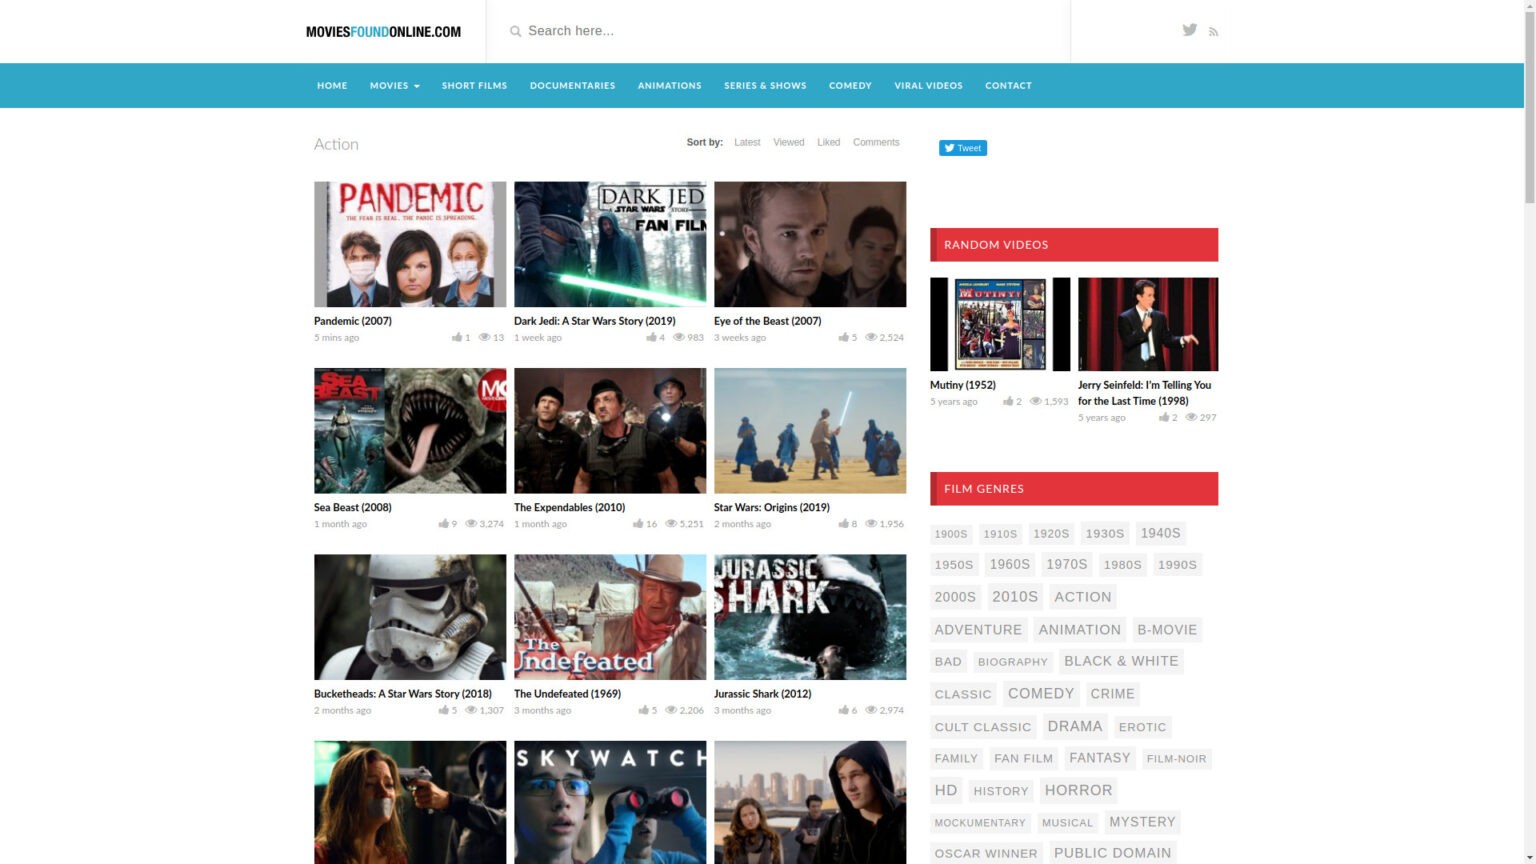Go to the SERIES & SHOWS section

click(x=764, y=85)
